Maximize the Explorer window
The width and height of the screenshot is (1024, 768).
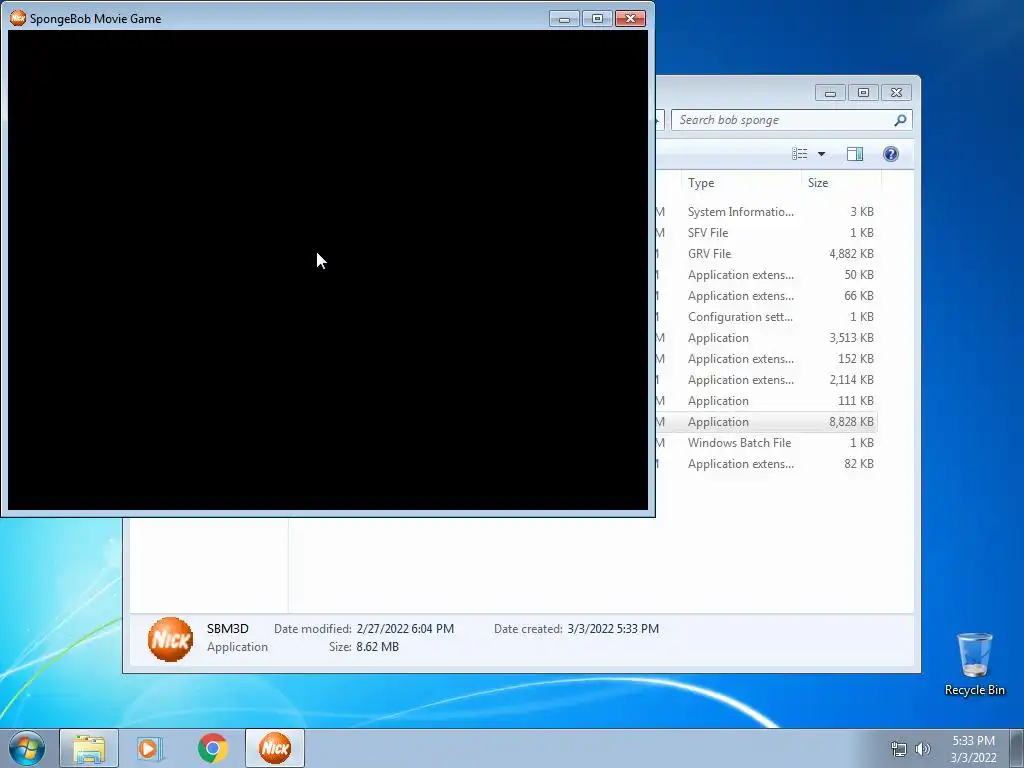(863, 93)
